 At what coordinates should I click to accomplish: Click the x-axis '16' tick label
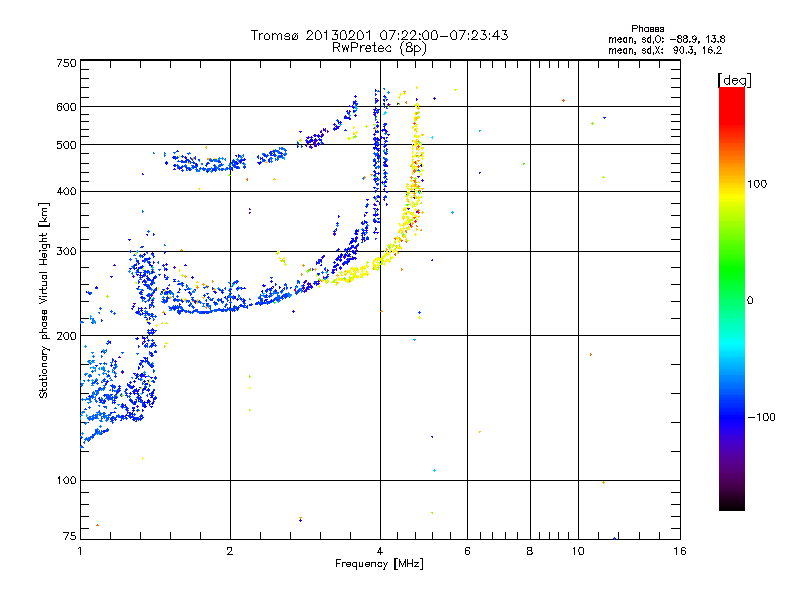(x=680, y=551)
